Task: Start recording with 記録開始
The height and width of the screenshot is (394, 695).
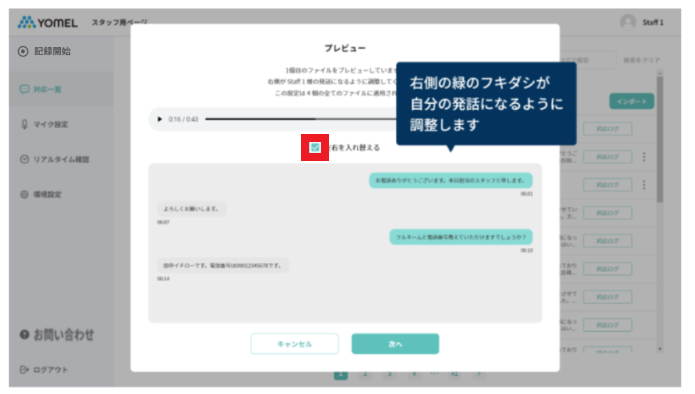Action: tap(44, 51)
